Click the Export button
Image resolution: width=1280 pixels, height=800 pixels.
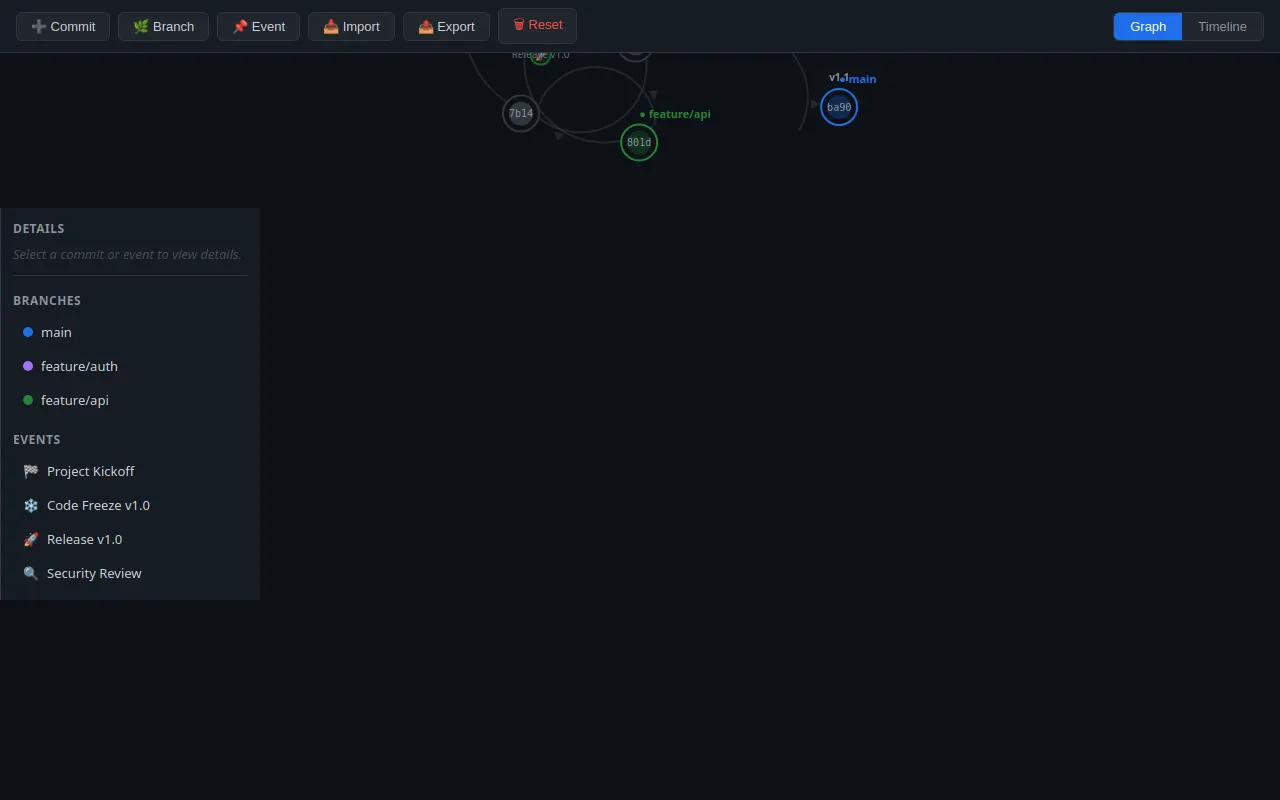click(x=446, y=27)
